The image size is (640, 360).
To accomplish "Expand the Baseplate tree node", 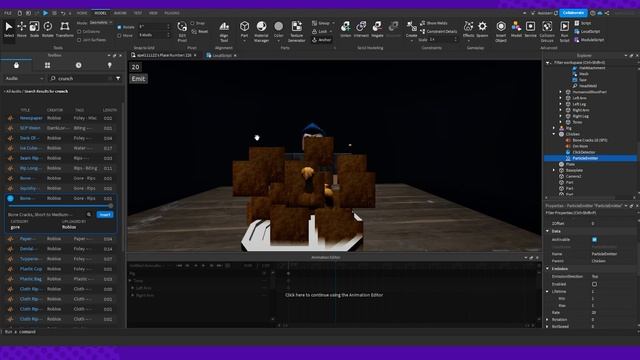I will coord(554,170).
